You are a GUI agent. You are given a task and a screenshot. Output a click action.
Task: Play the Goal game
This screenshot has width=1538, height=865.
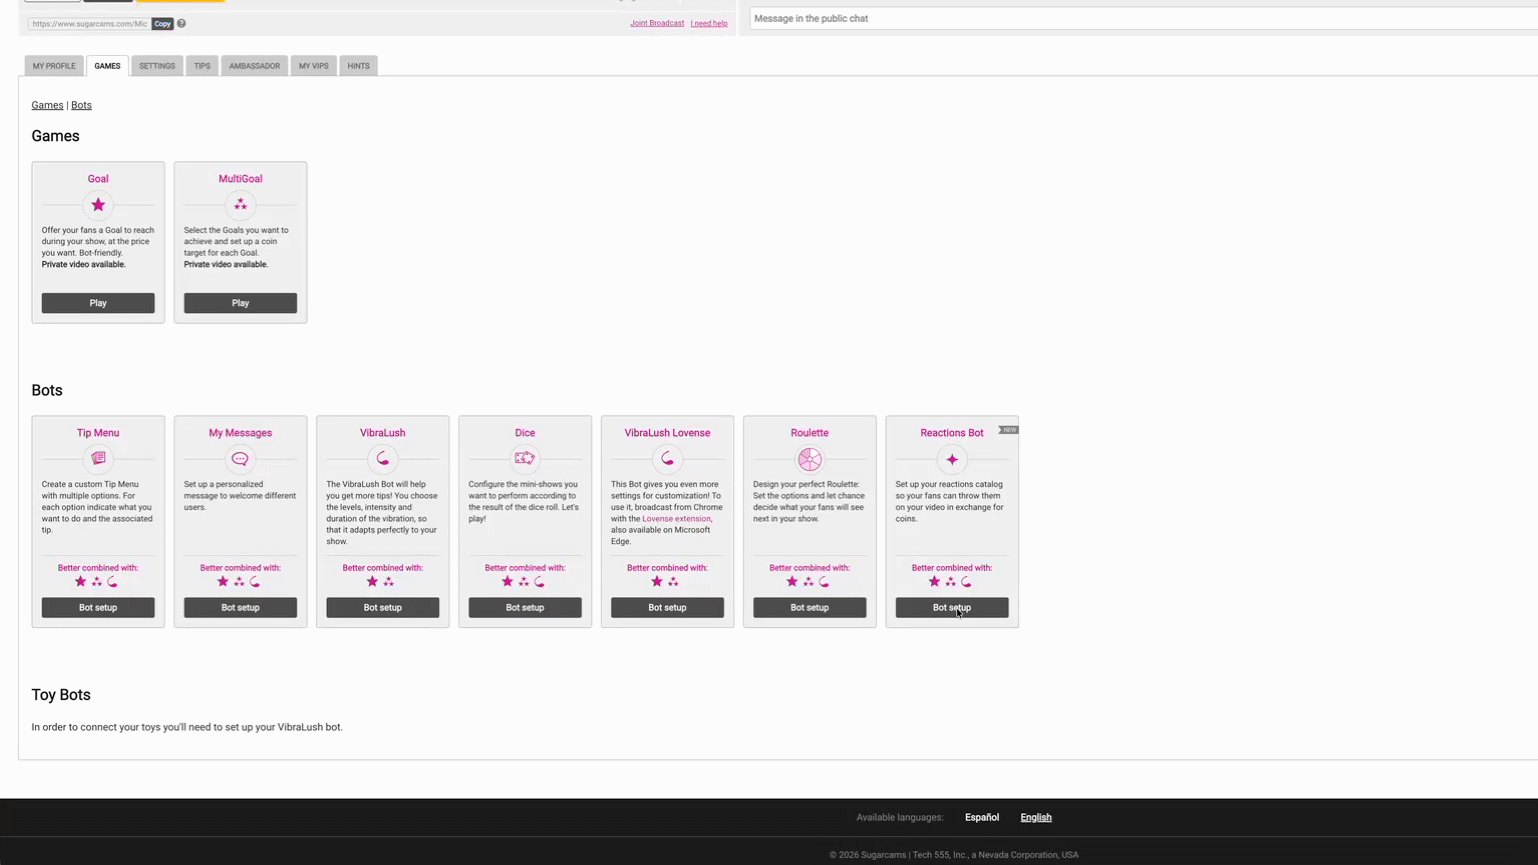point(98,303)
